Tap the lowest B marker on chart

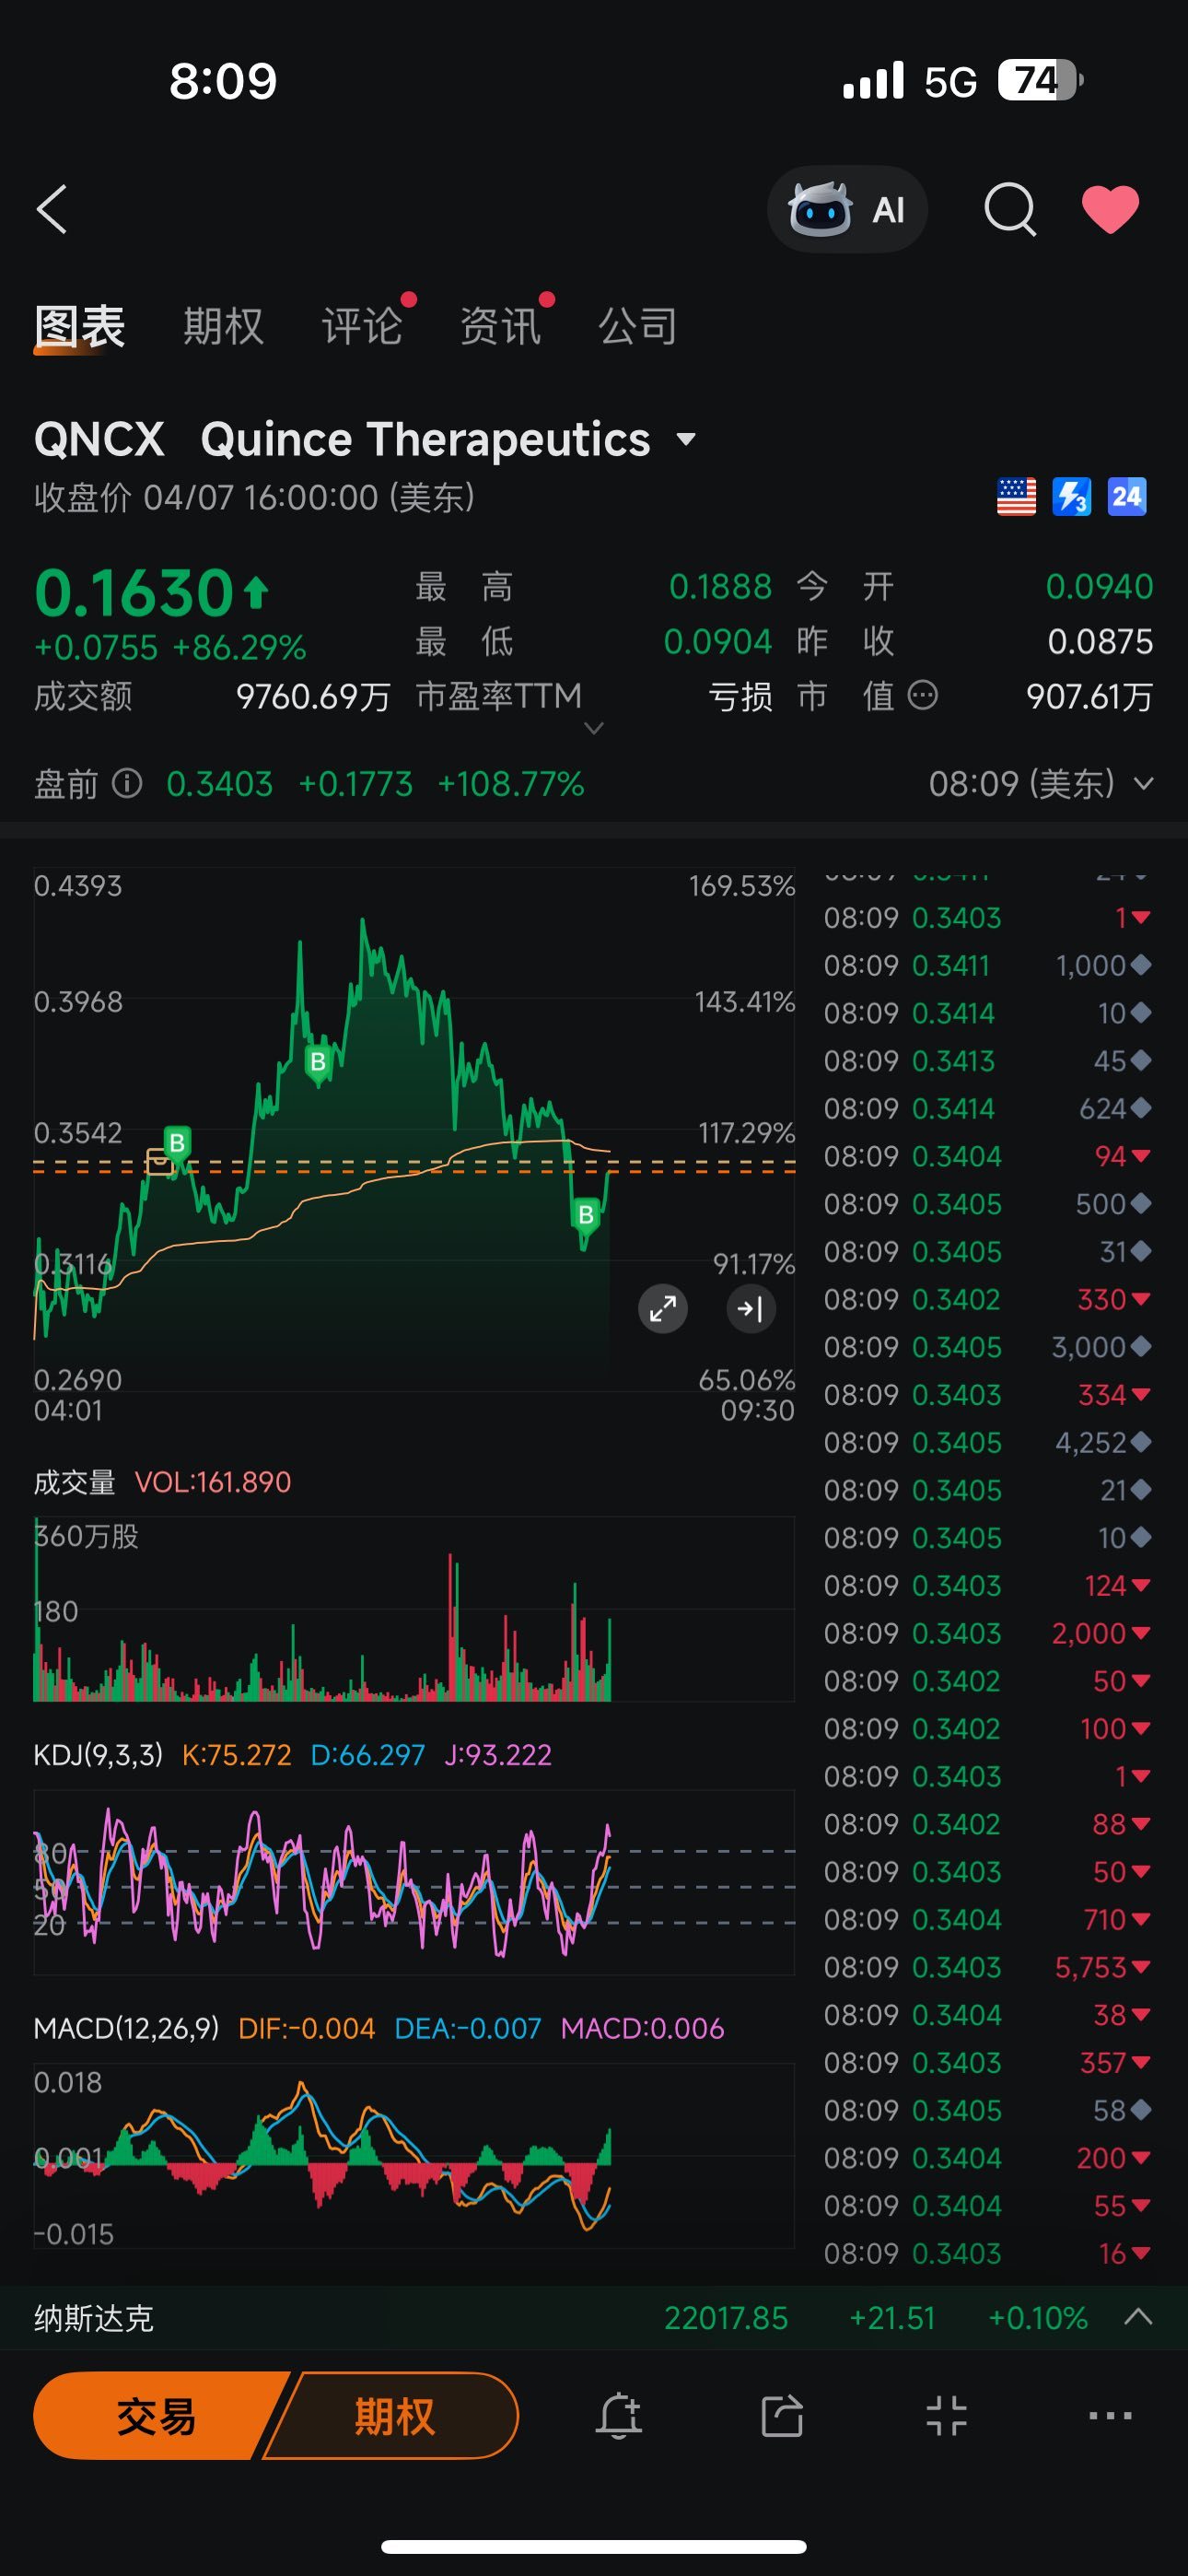pyautogui.click(x=585, y=1217)
